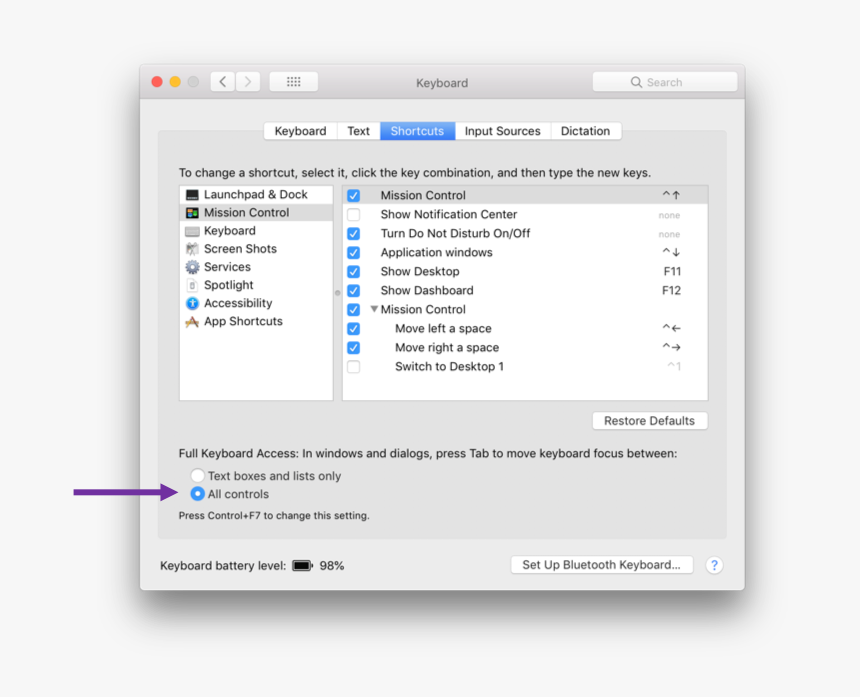This screenshot has width=860, height=697.
Task: Click the Restore Defaults button
Action: (649, 421)
